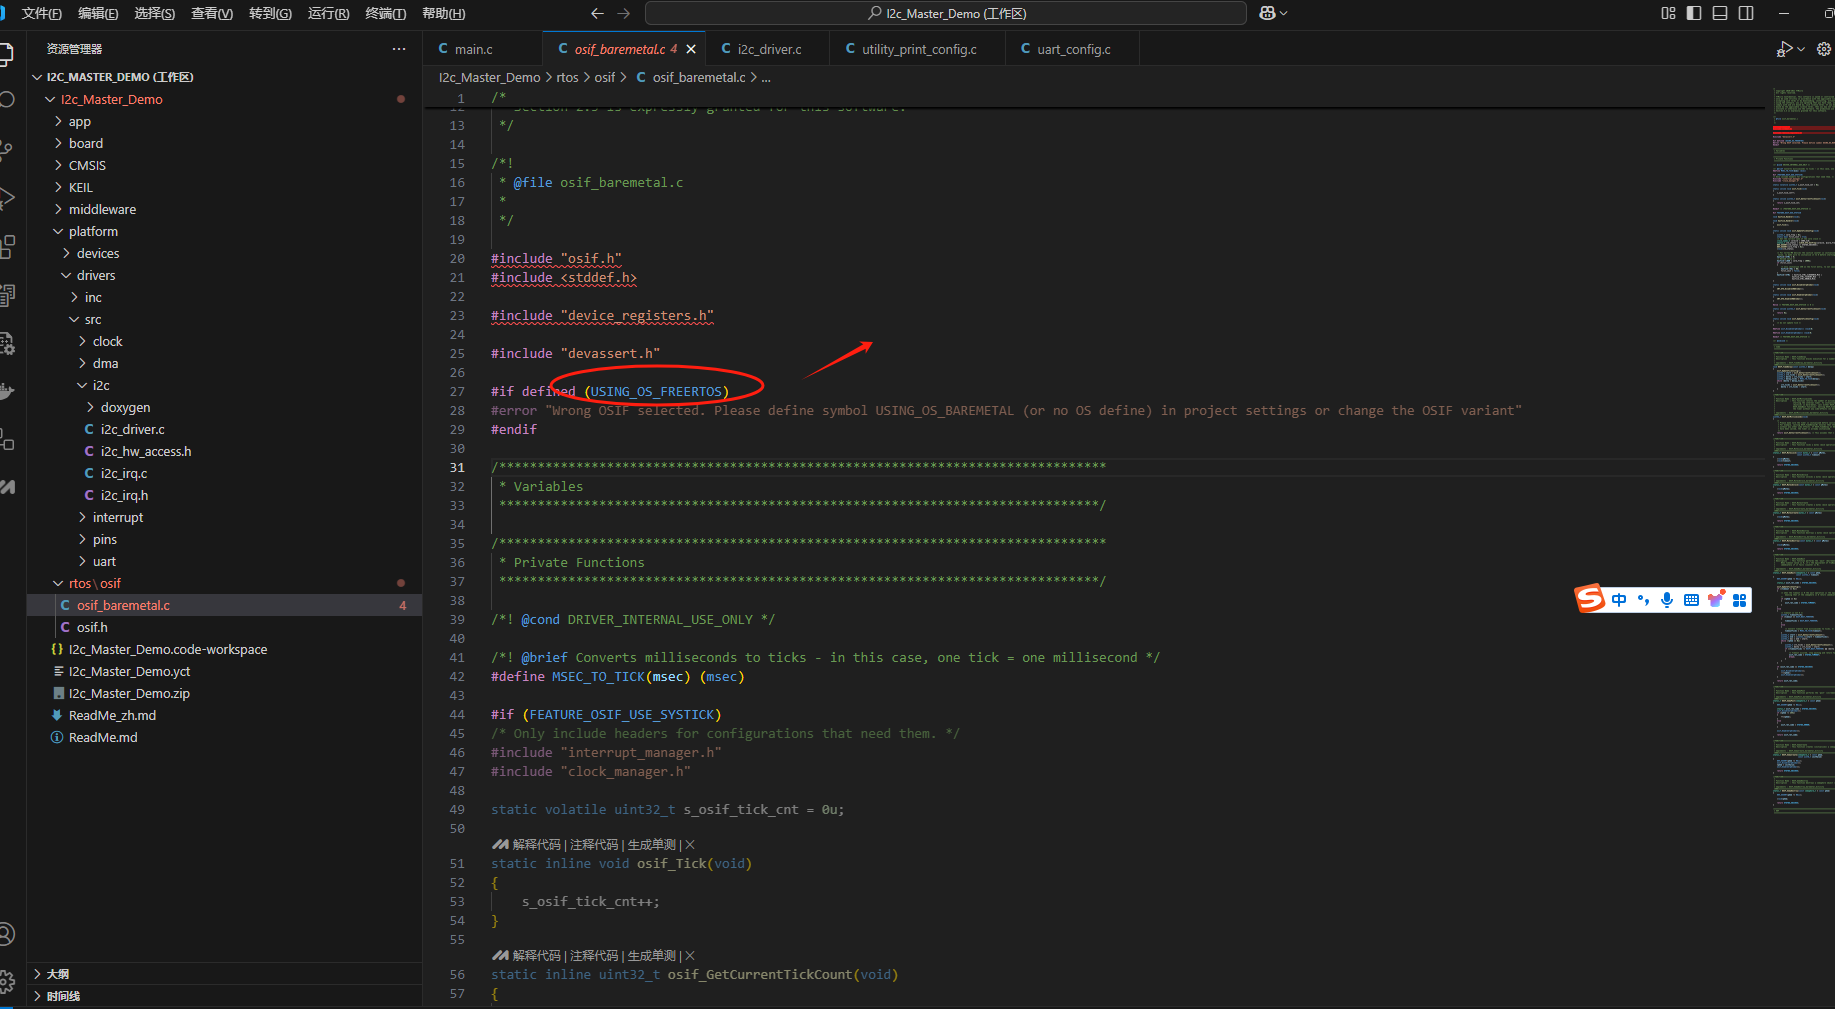Click the minimap code overview

click(1803, 450)
